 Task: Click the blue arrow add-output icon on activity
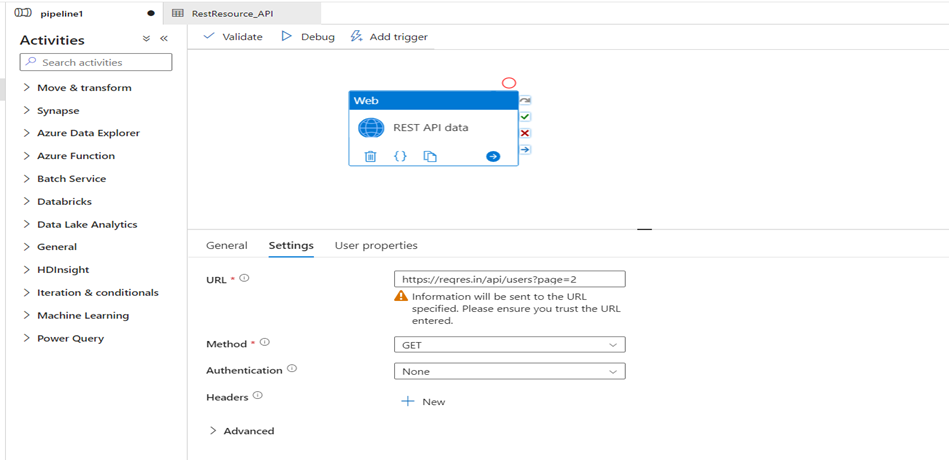493,156
